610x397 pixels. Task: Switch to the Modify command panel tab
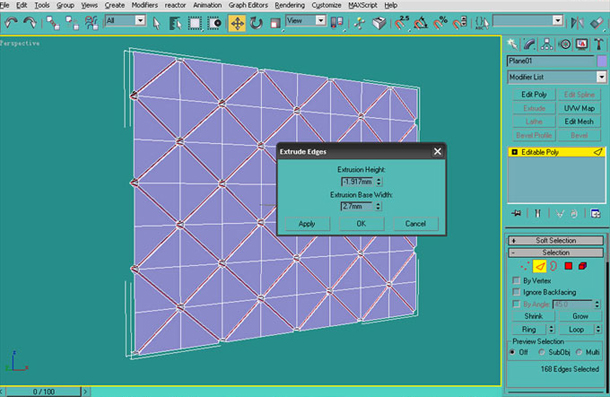pyautogui.click(x=529, y=44)
